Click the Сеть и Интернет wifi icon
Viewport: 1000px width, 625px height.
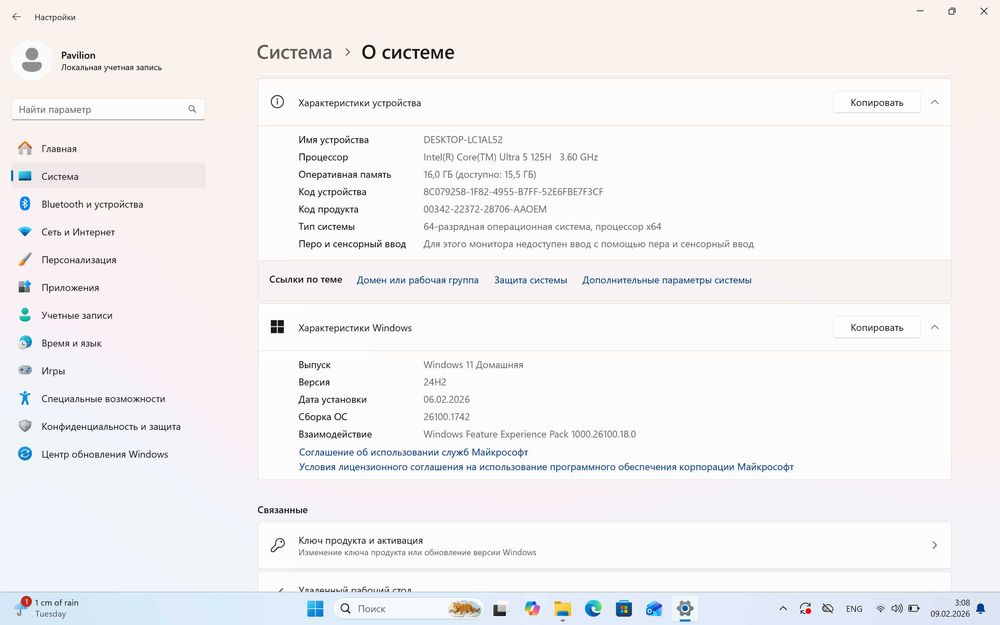click(25, 232)
